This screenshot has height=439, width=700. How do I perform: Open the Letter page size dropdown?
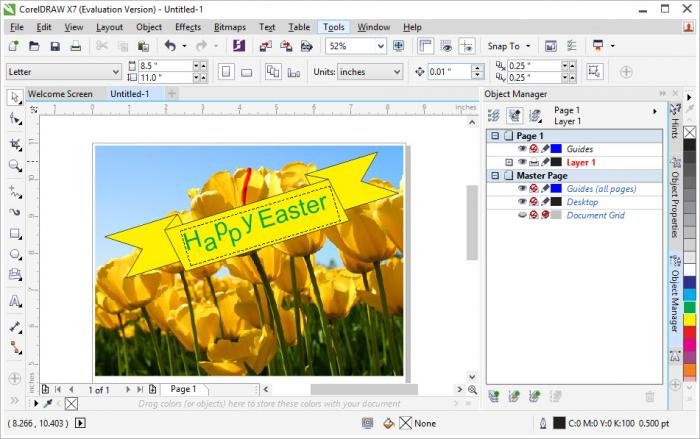(x=115, y=71)
